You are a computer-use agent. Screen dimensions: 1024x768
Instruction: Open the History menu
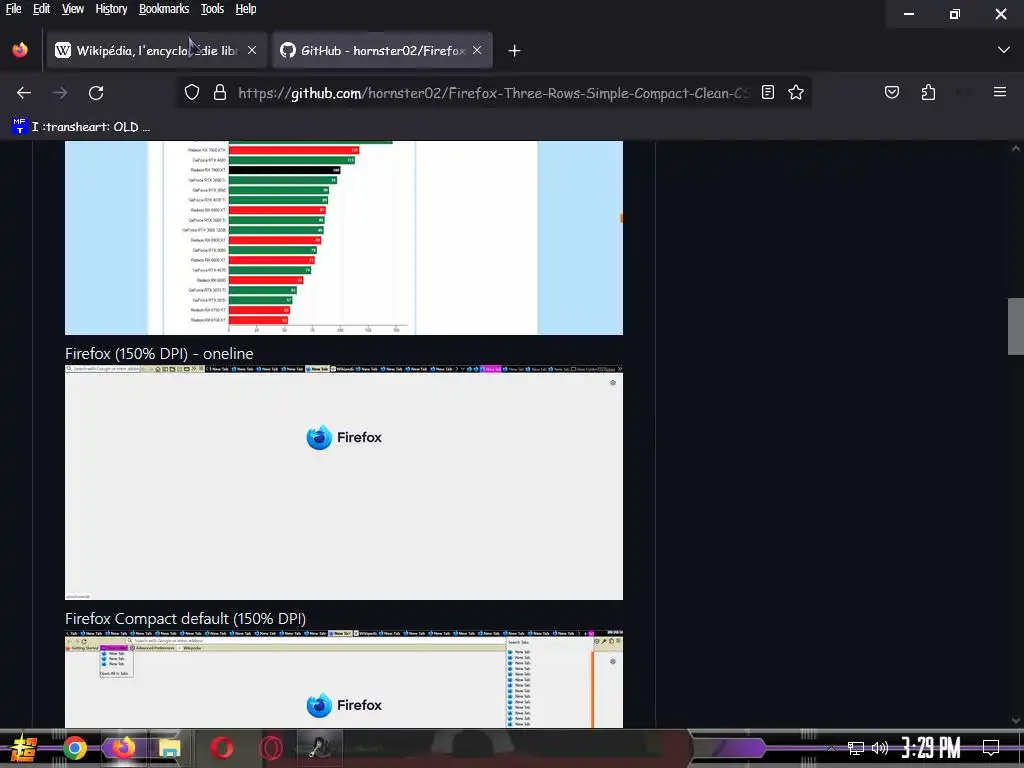111,9
